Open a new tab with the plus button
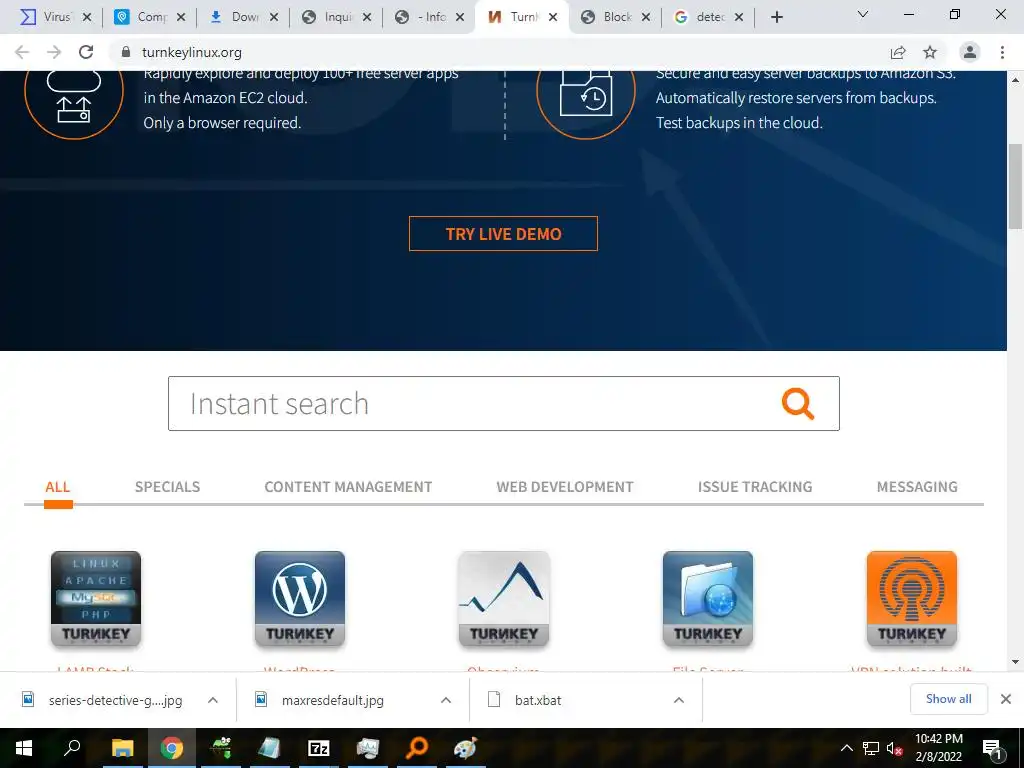Viewport: 1024px width, 768px height. [776, 17]
